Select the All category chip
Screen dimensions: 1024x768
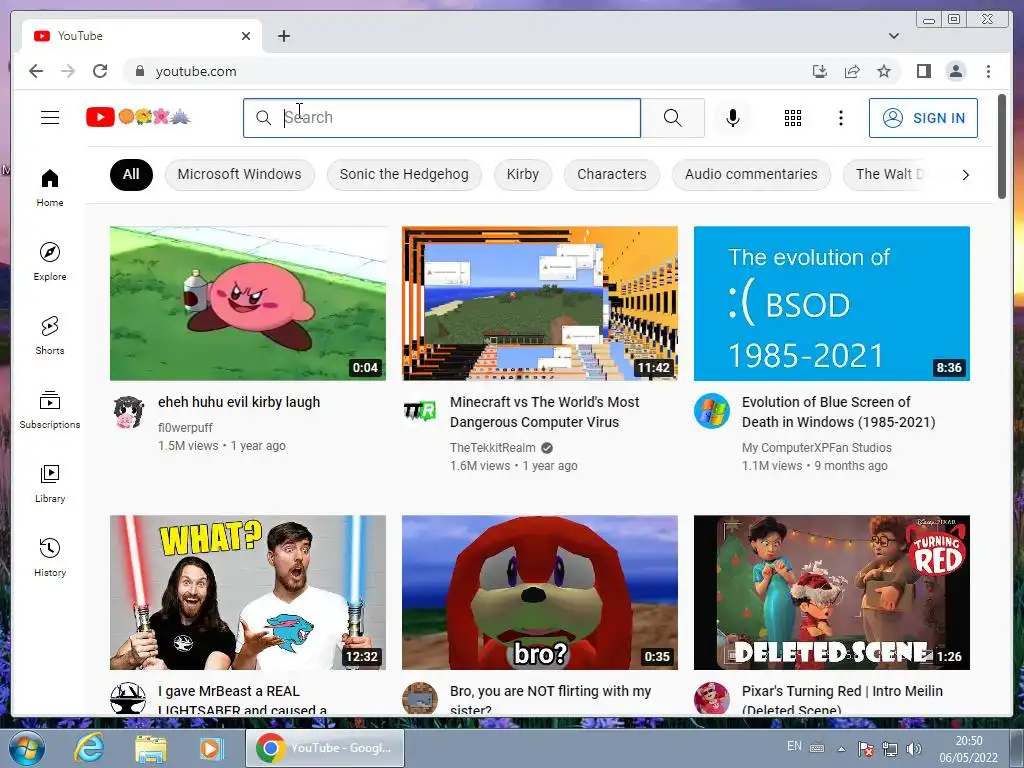tap(131, 174)
